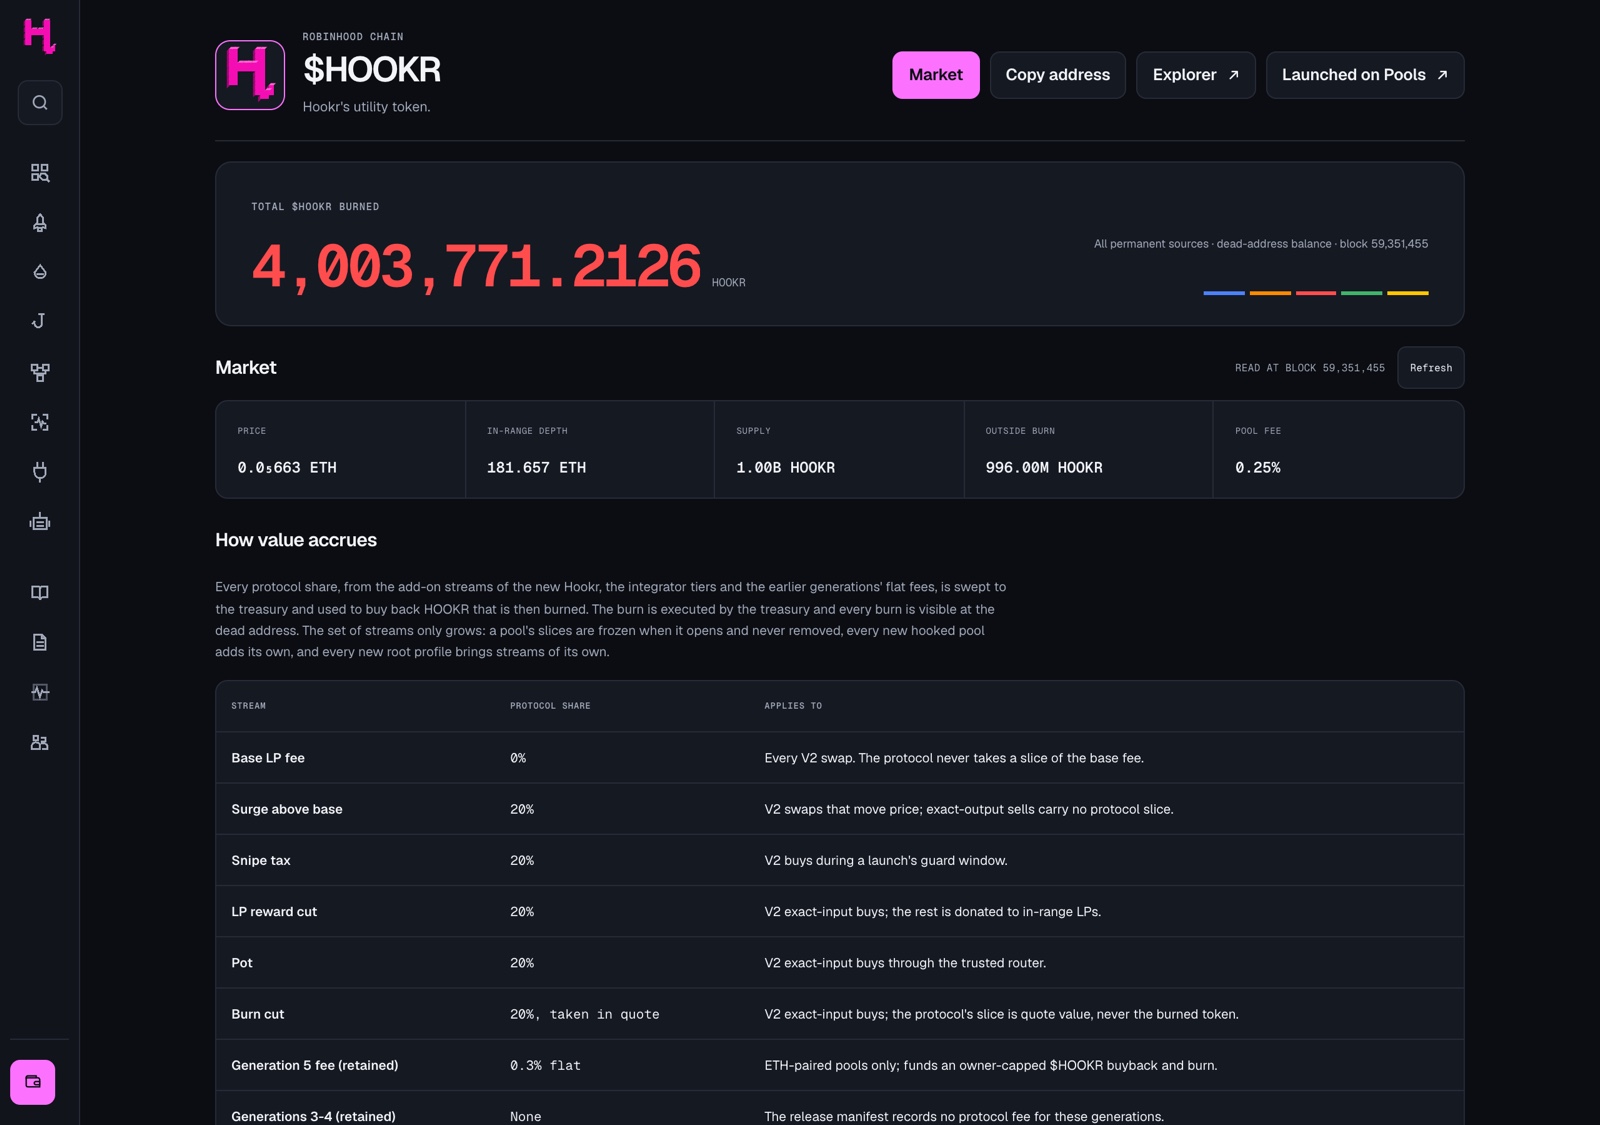Select Generations 3-4 (retained) row
This screenshot has height=1125, width=1600.
tap(840, 1108)
